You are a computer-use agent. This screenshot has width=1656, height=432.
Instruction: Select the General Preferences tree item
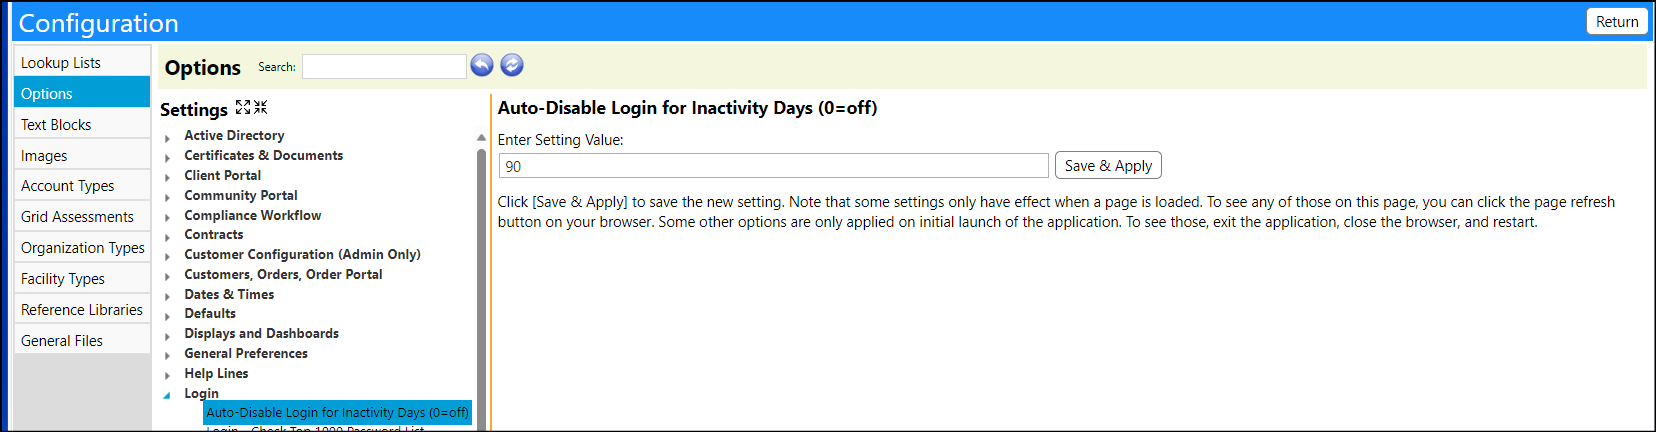point(246,353)
